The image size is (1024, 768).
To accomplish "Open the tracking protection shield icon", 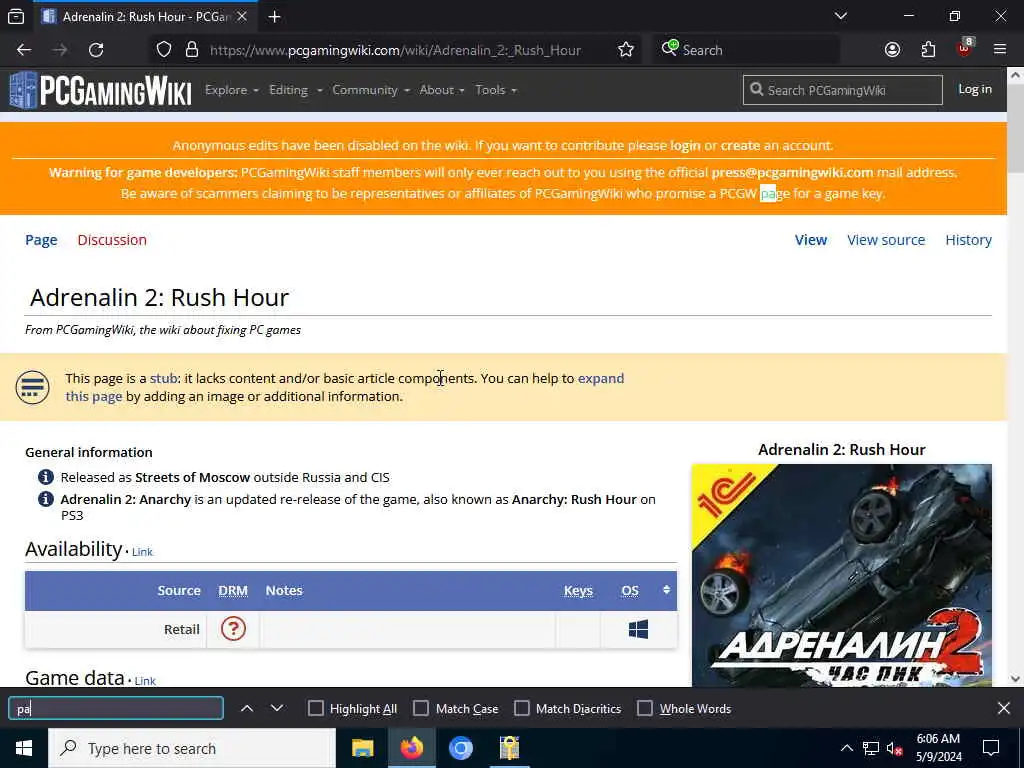I will click(x=164, y=50).
